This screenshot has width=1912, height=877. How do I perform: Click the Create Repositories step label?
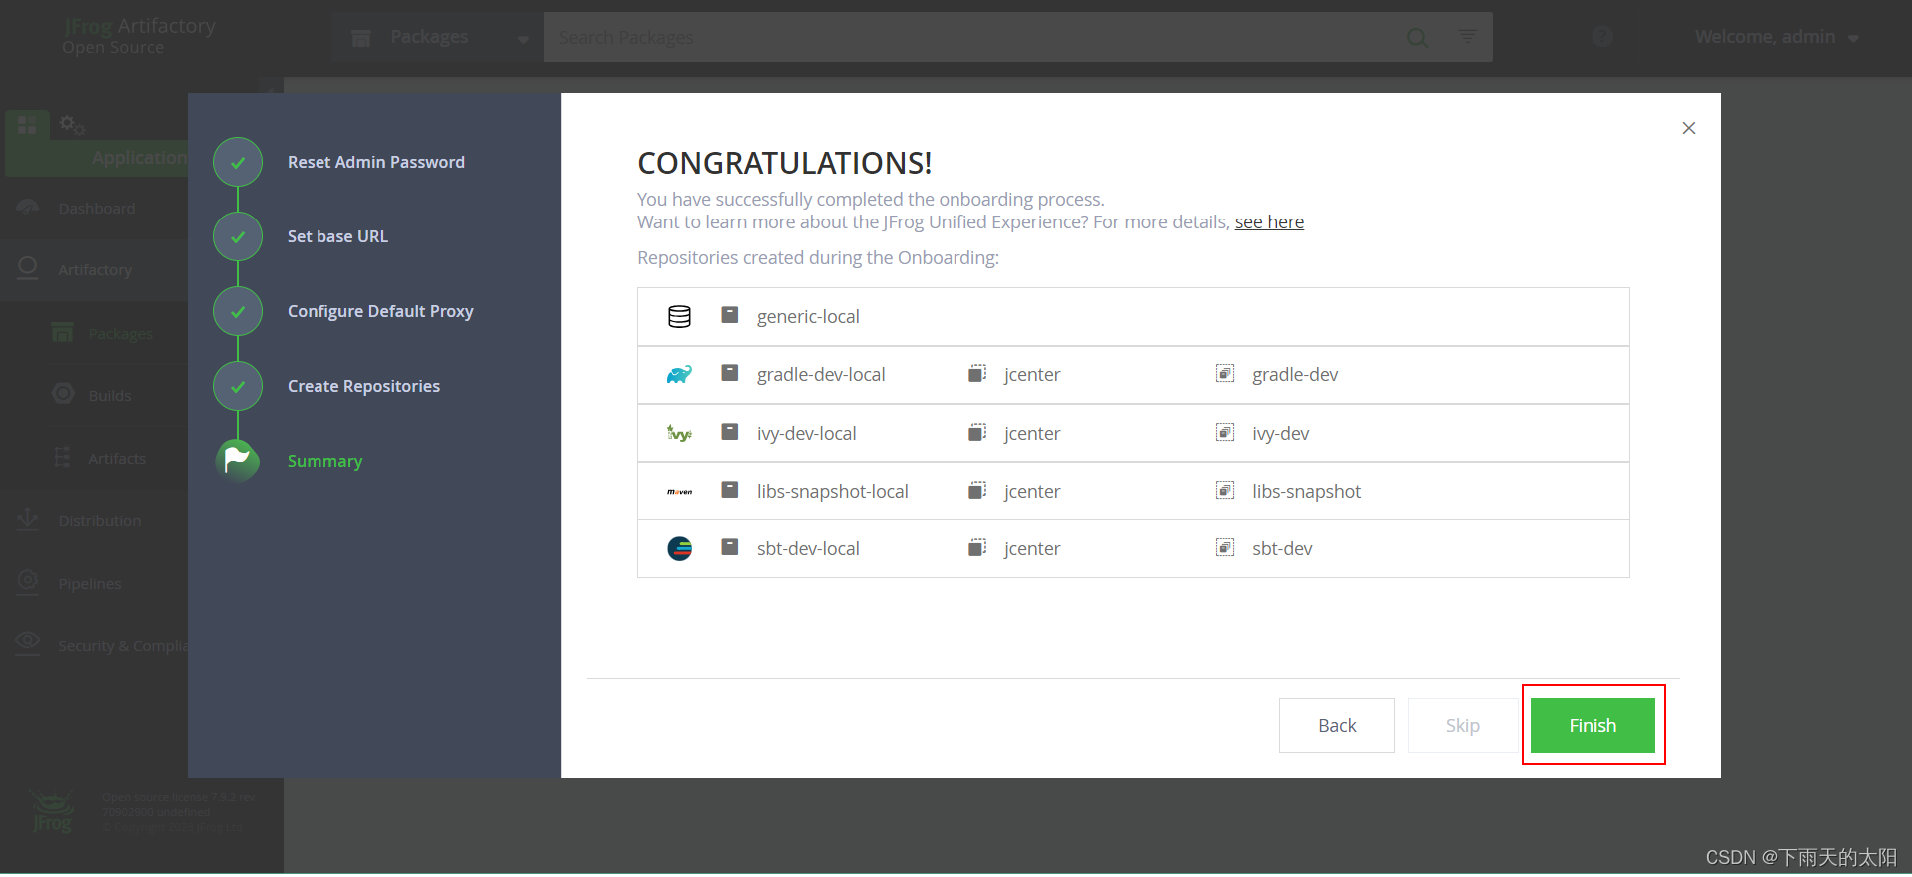364,386
